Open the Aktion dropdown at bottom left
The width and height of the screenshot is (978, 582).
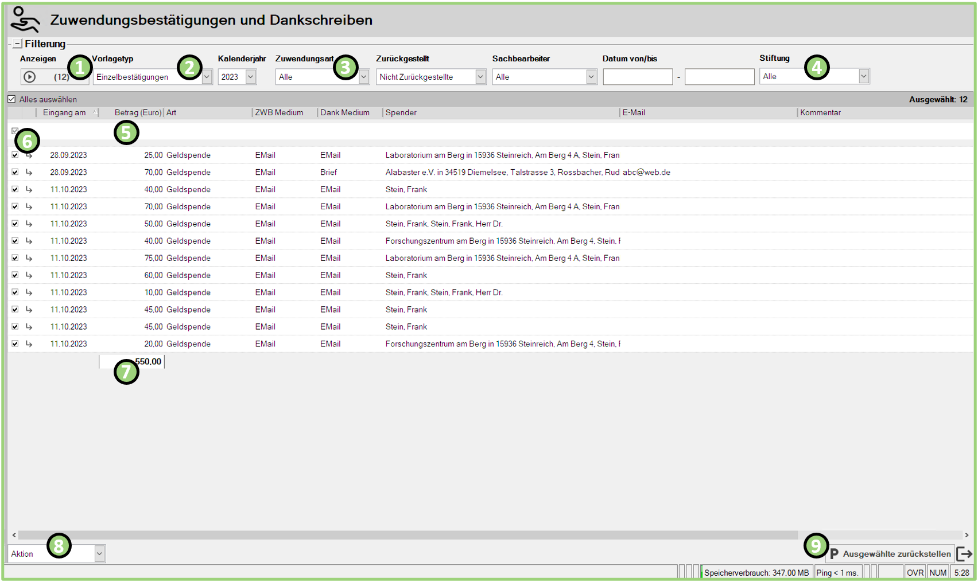(x=99, y=552)
